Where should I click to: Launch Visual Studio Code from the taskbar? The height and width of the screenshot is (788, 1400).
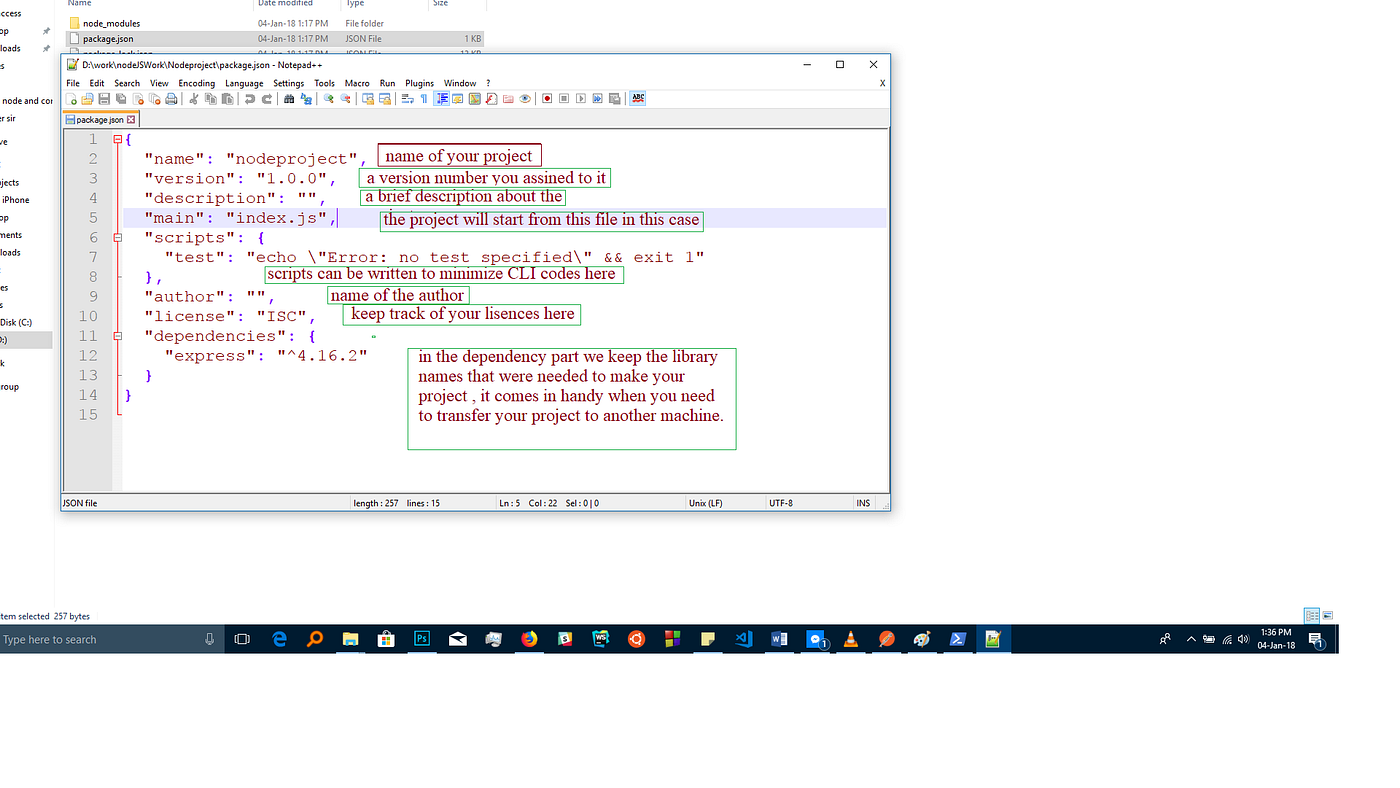coord(743,639)
